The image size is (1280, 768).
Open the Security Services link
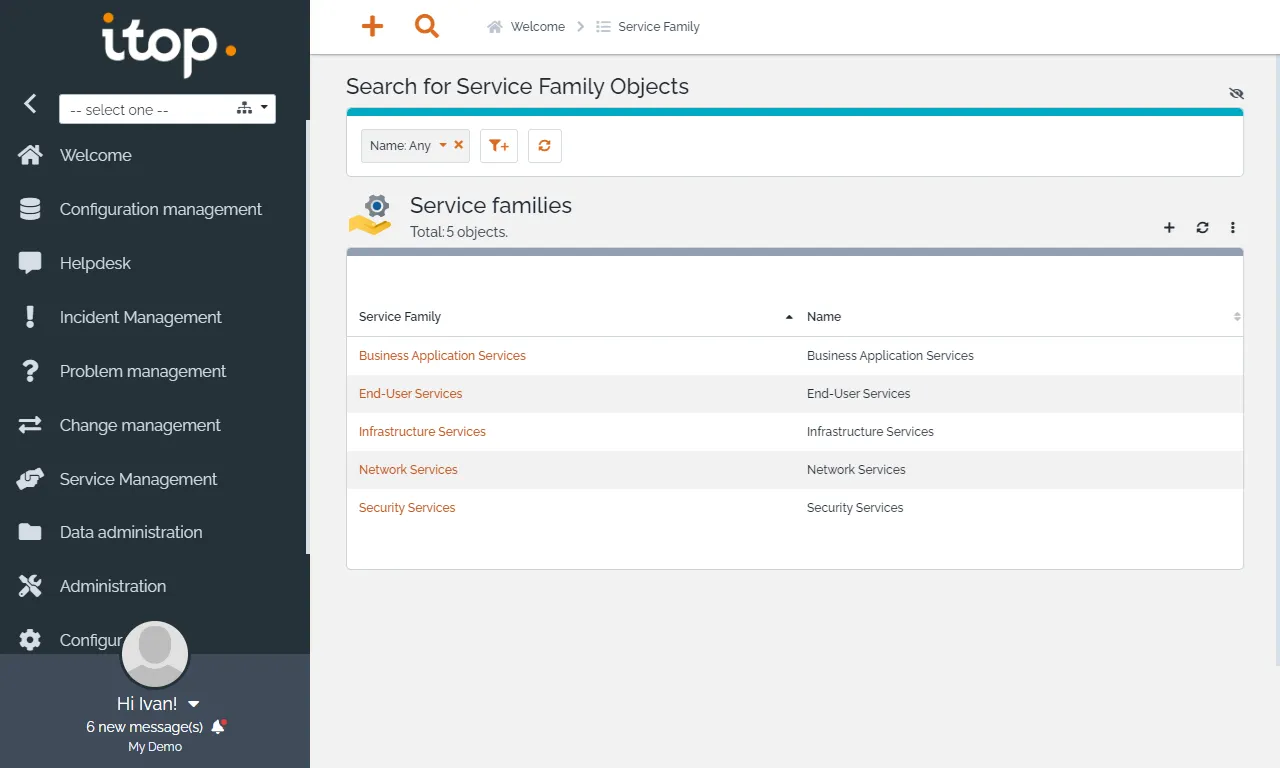pos(407,507)
